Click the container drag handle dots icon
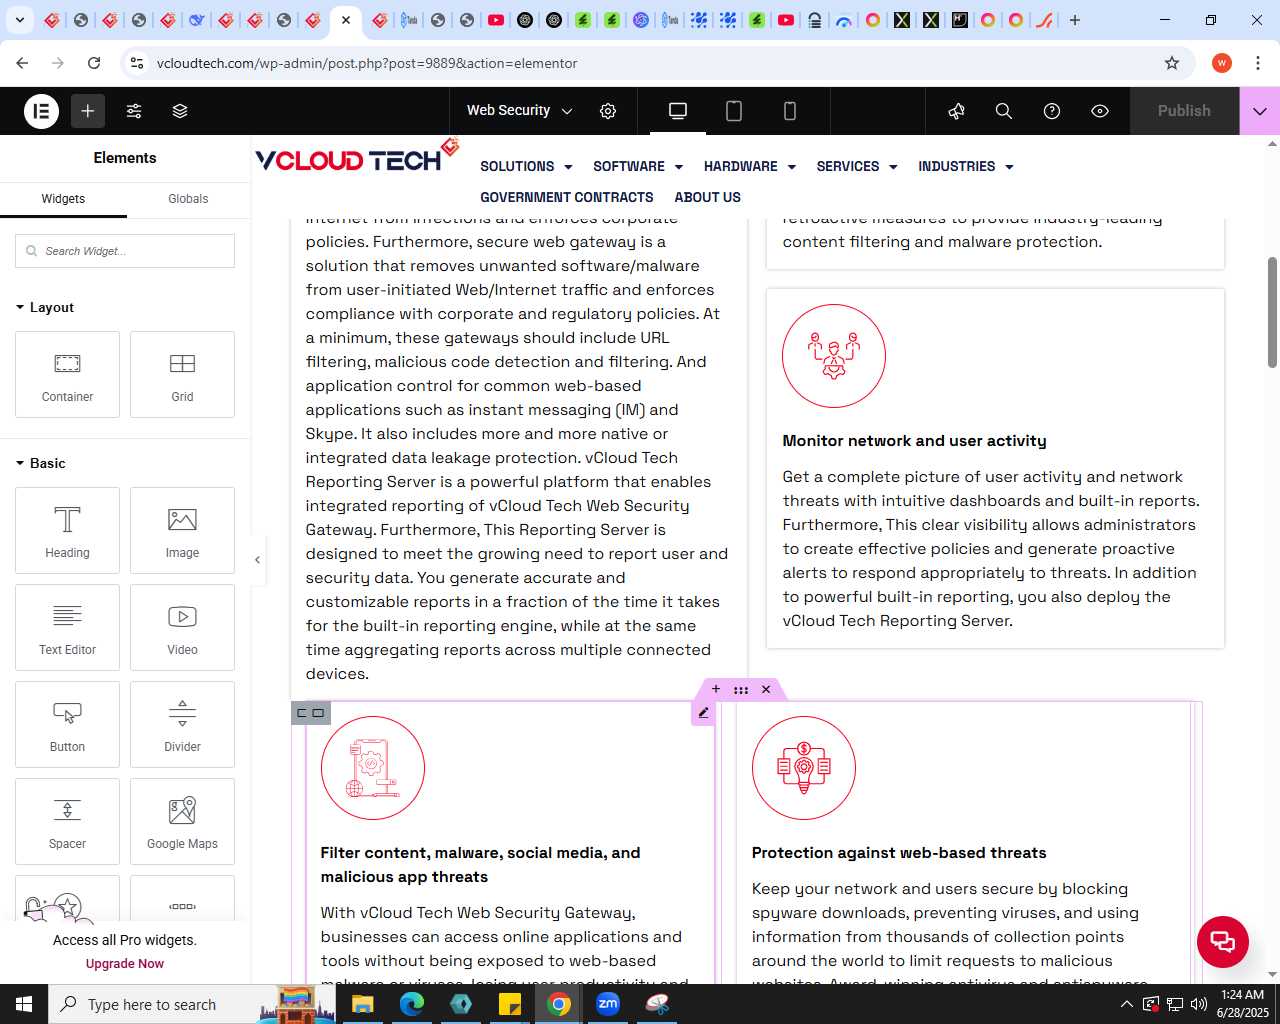The width and height of the screenshot is (1280, 1024). coord(741,690)
